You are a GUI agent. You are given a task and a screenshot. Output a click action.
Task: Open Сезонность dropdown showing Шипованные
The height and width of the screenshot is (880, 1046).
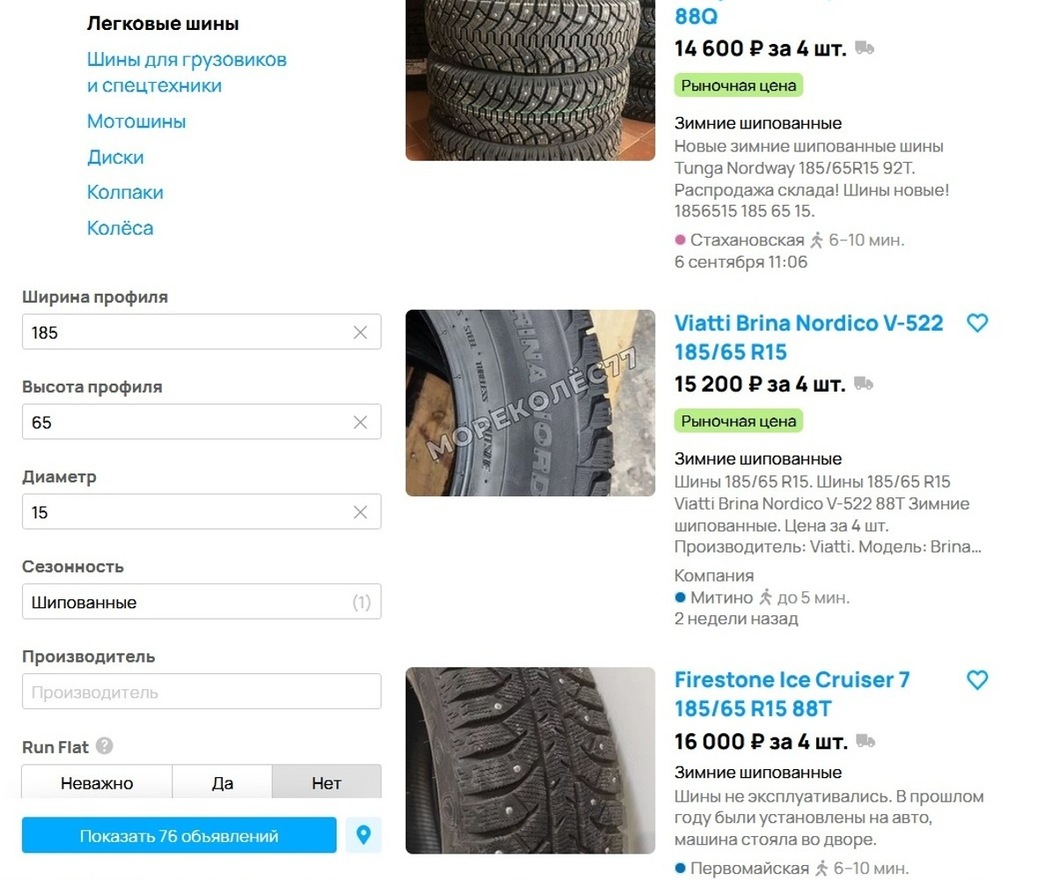[x=201, y=602]
